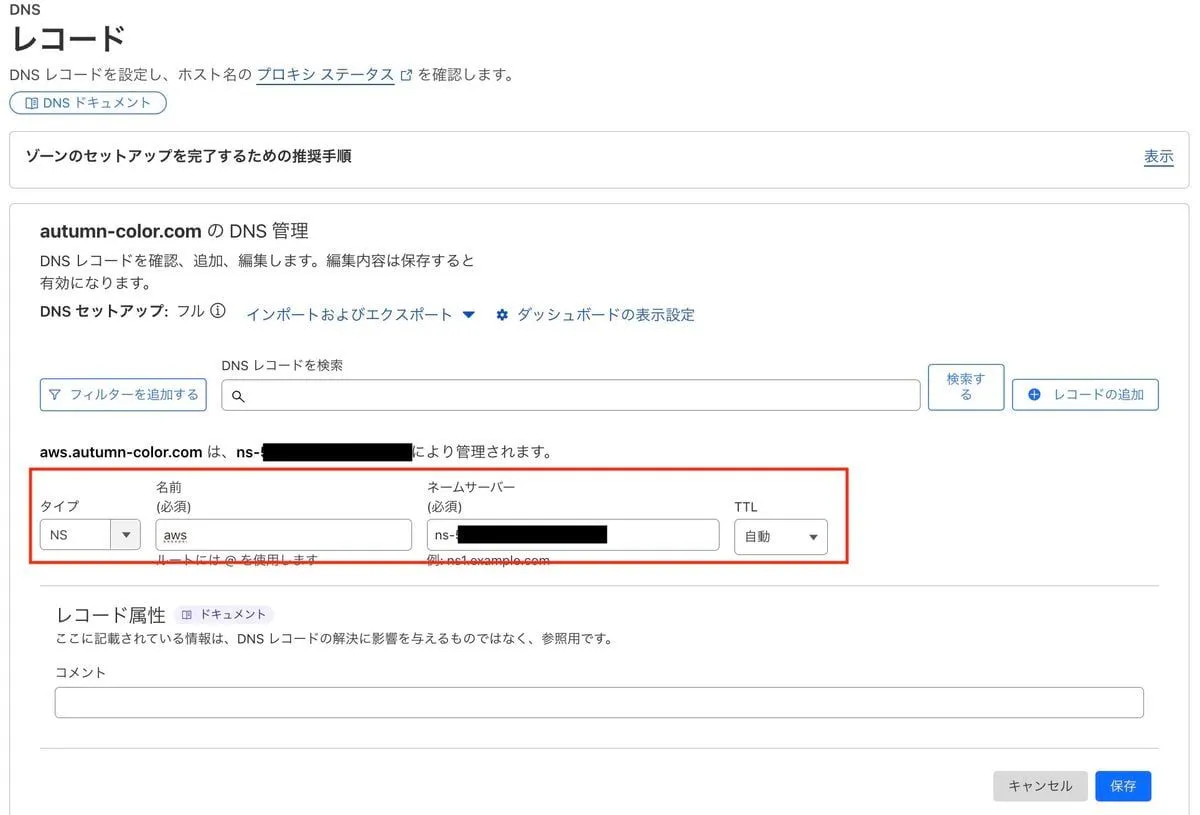
Task: Click into the ネームサーバー input field
Action: (x=660, y=535)
